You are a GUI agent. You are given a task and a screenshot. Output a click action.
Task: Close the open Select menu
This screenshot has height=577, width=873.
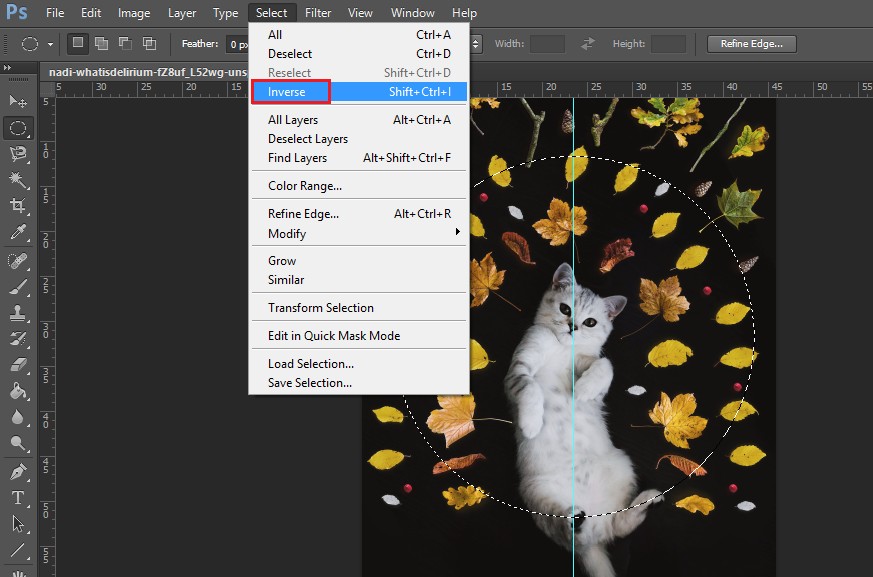coord(271,13)
